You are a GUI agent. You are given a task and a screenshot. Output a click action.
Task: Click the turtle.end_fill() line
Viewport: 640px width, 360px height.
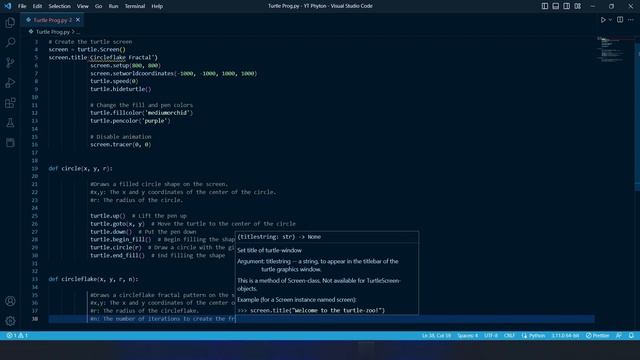coord(118,256)
